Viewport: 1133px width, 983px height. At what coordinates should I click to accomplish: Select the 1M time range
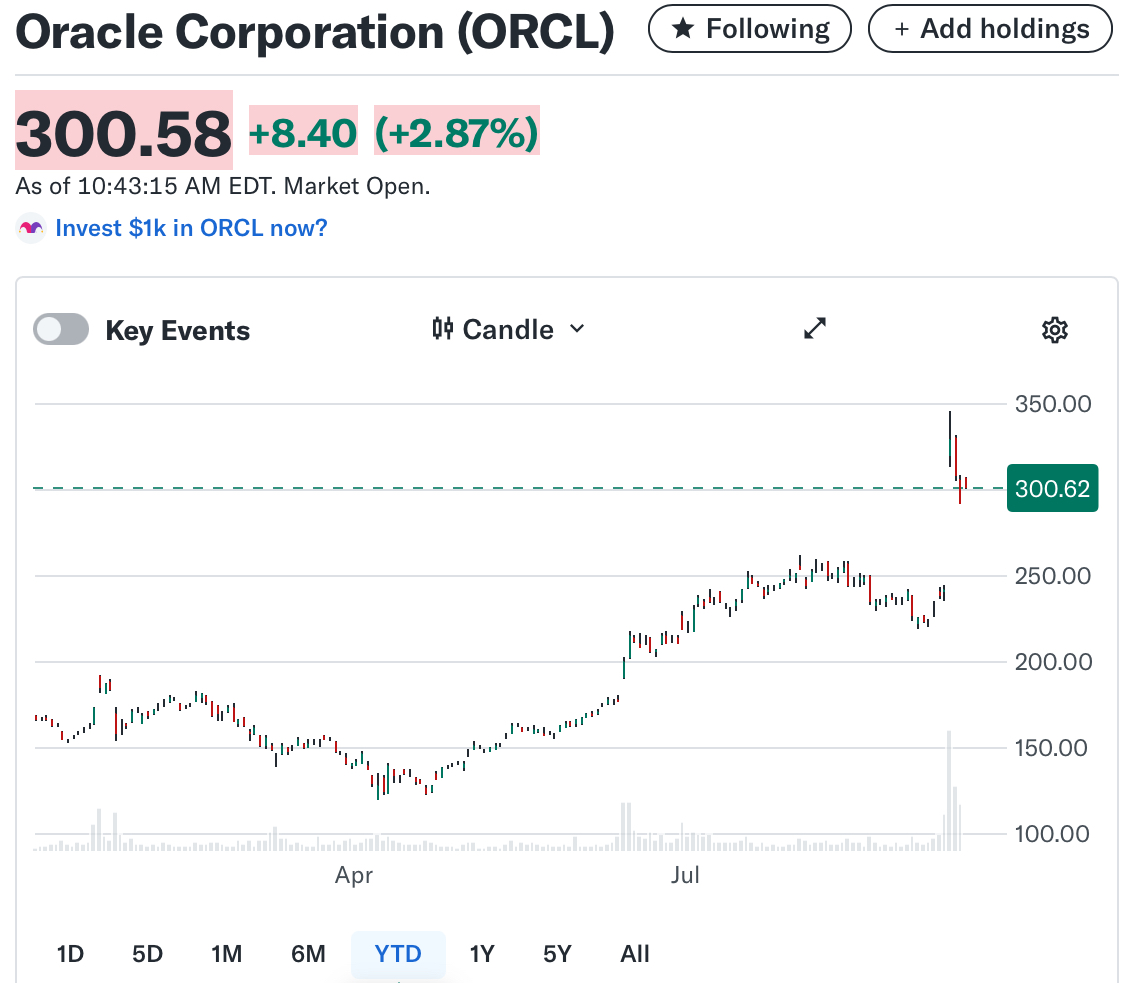point(226,954)
